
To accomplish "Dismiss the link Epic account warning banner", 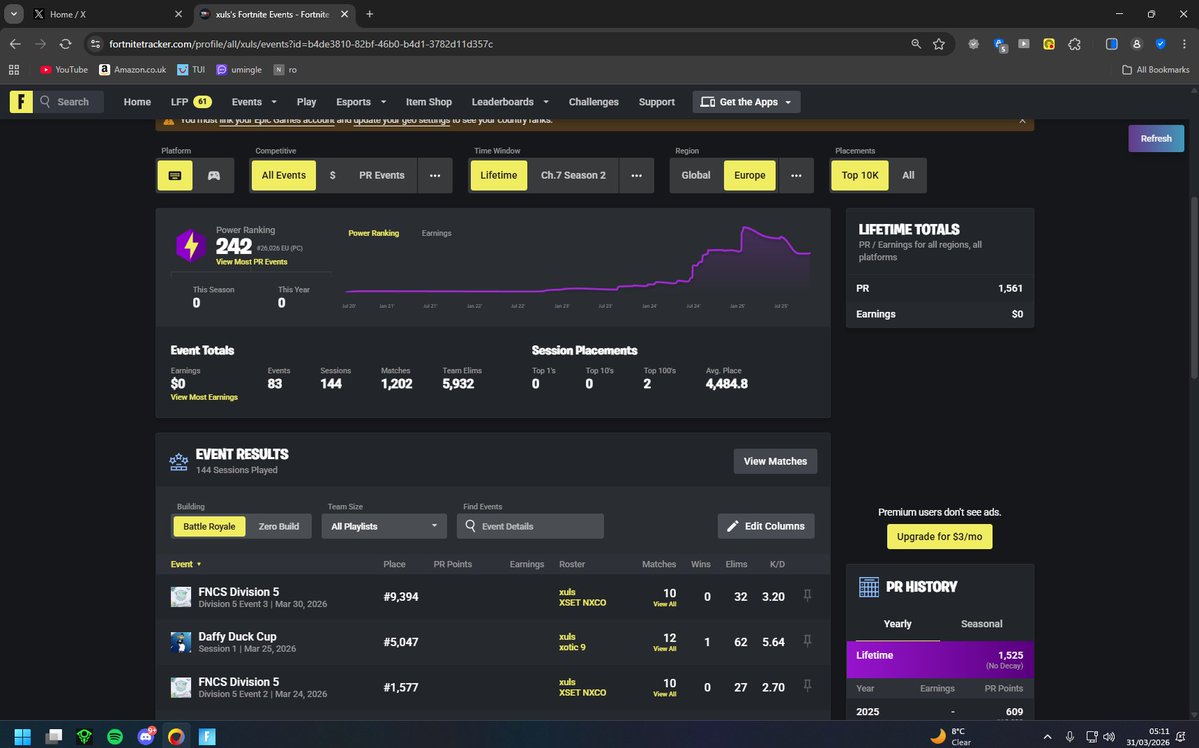I will [x=1022, y=121].
